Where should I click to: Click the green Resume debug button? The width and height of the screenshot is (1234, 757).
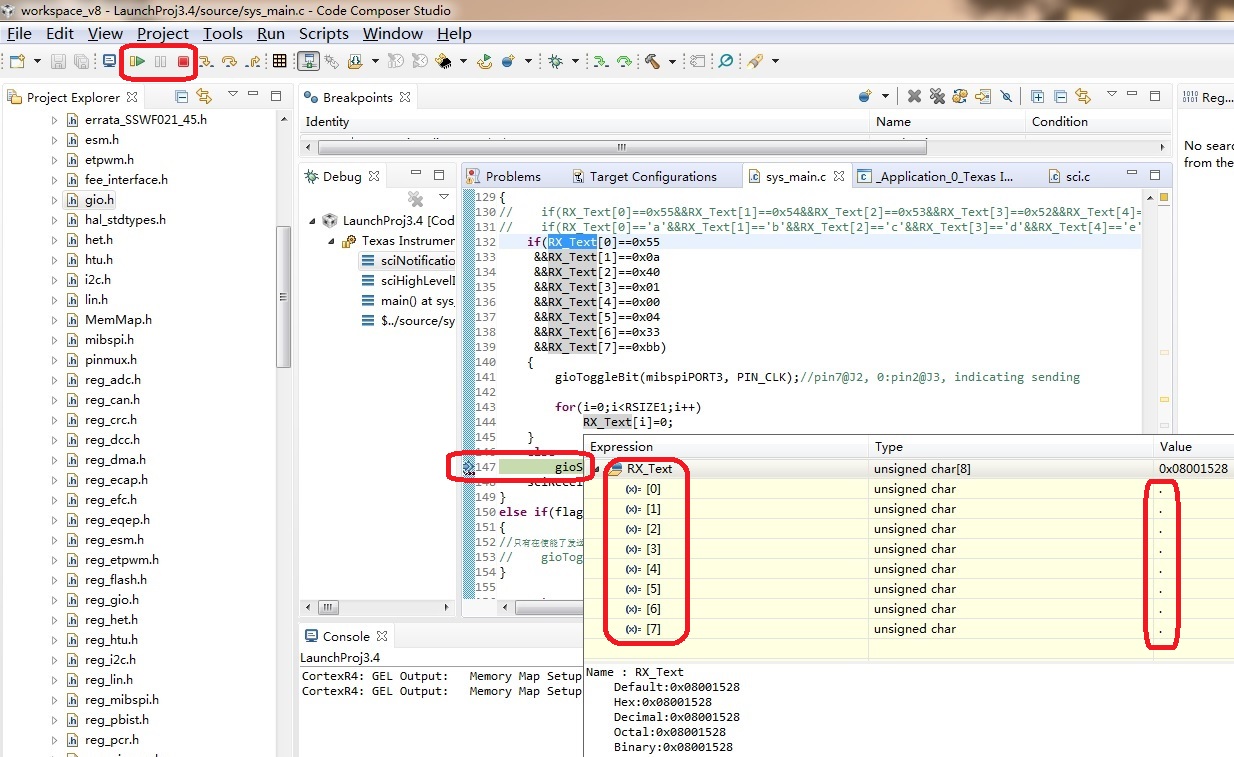click(138, 62)
